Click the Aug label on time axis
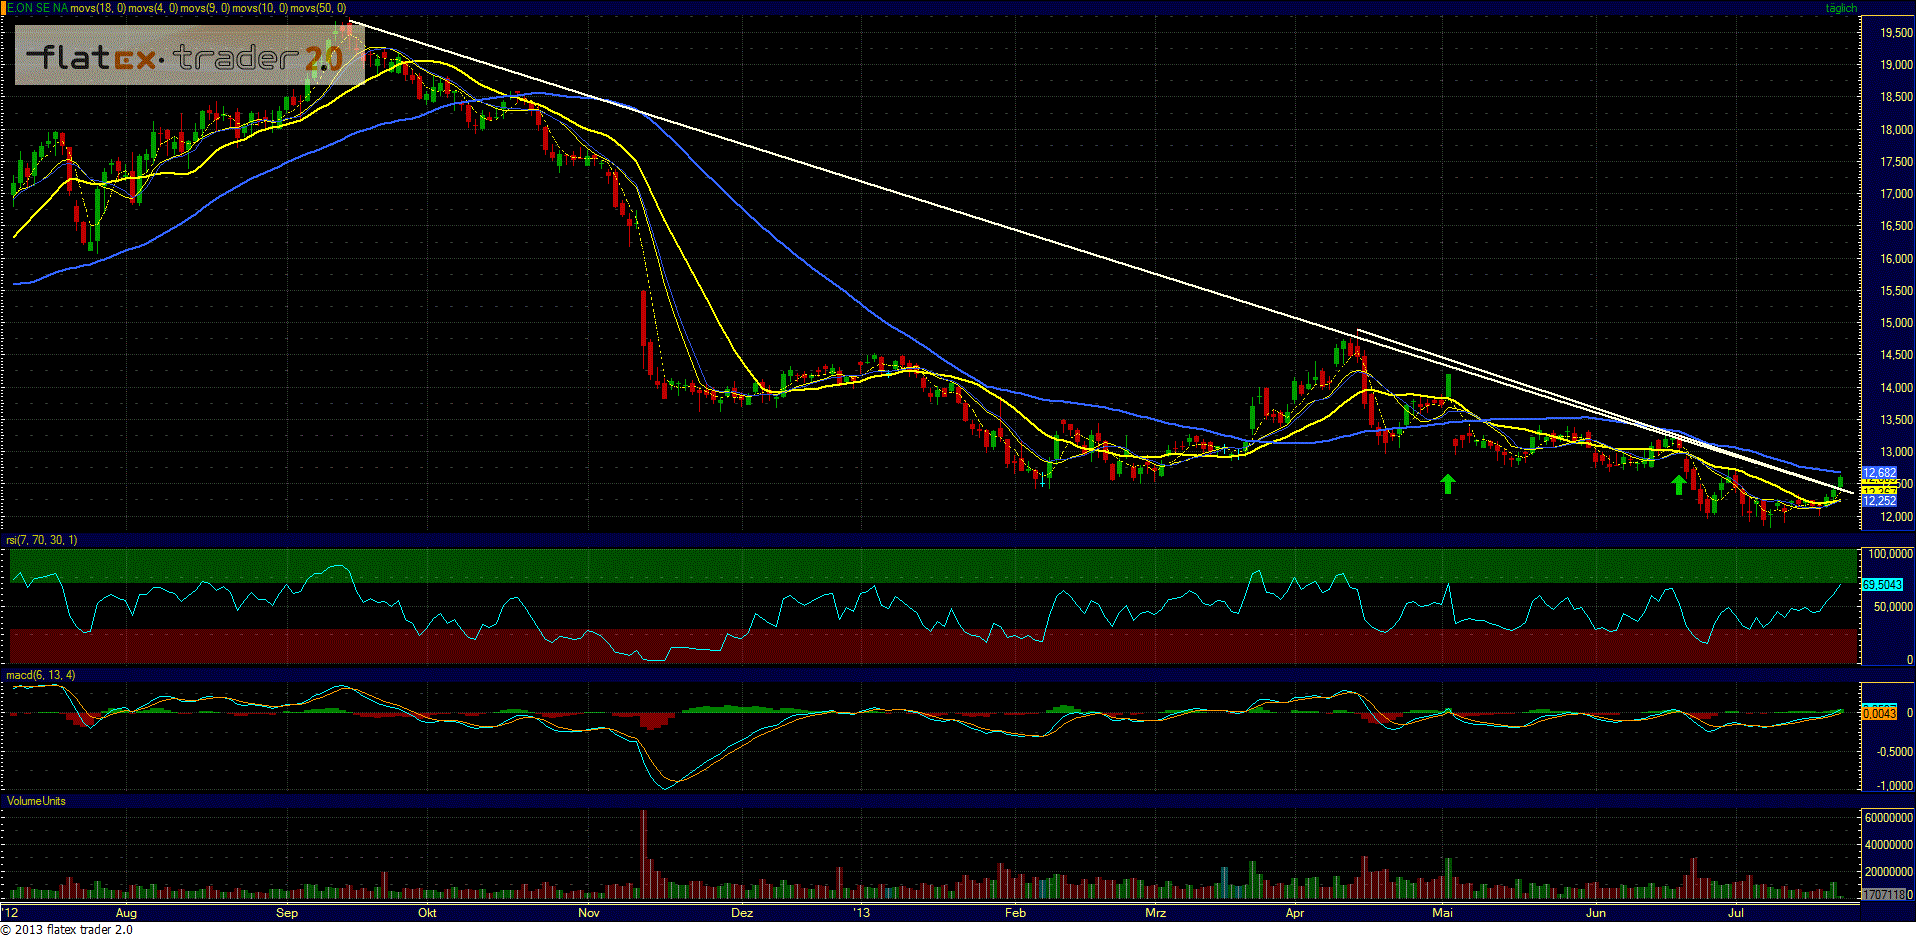The width and height of the screenshot is (1916, 939). [x=126, y=913]
